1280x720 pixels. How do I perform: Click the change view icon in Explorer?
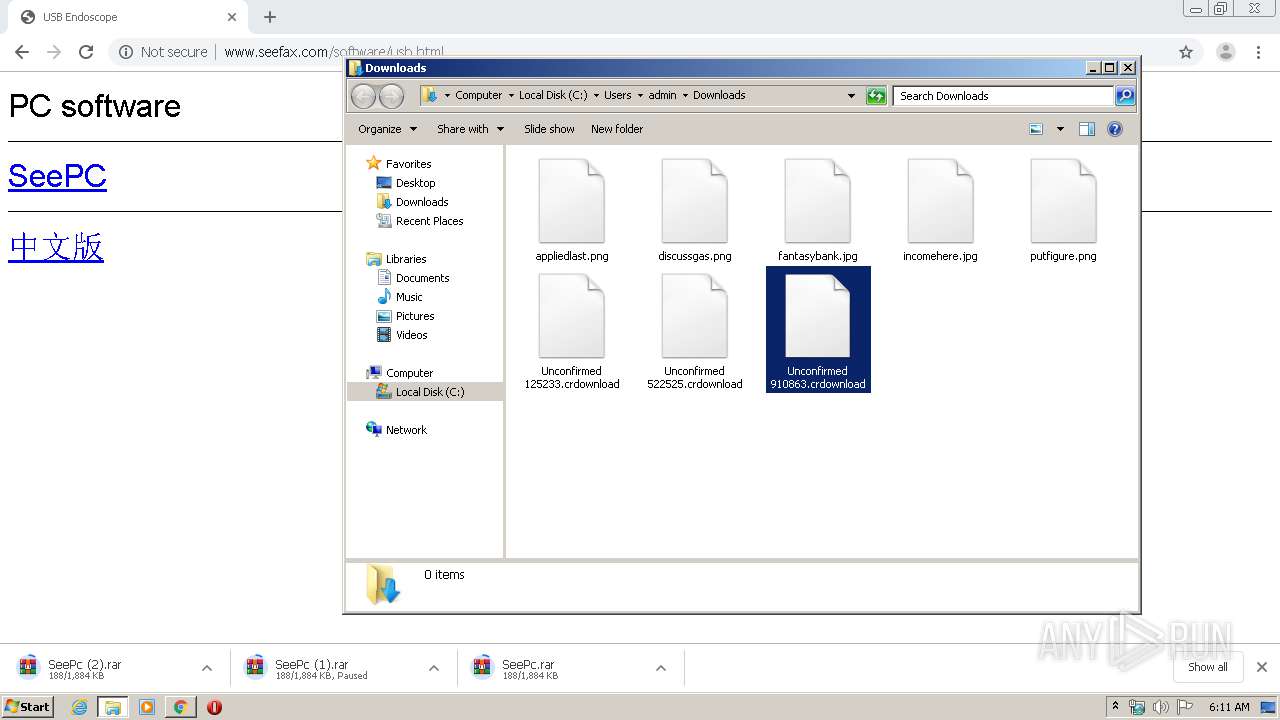coord(1036,129)
